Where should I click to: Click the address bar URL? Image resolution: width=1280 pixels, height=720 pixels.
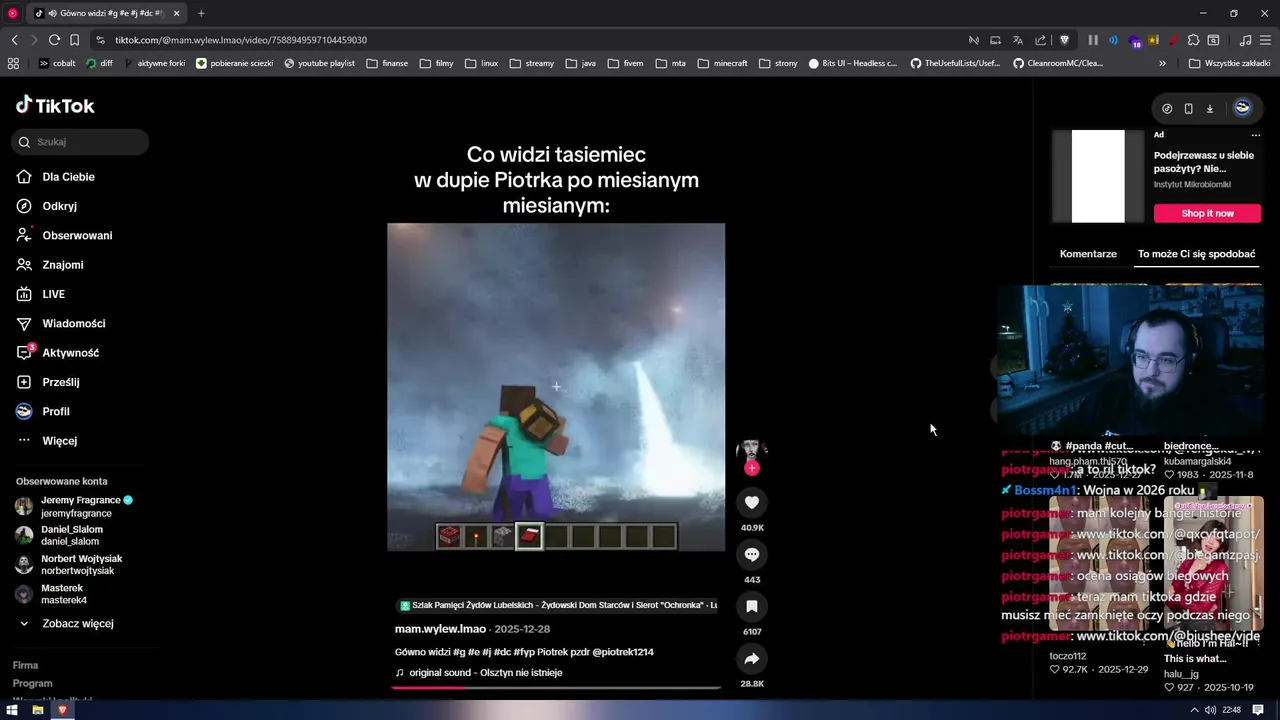coord(241,40)
